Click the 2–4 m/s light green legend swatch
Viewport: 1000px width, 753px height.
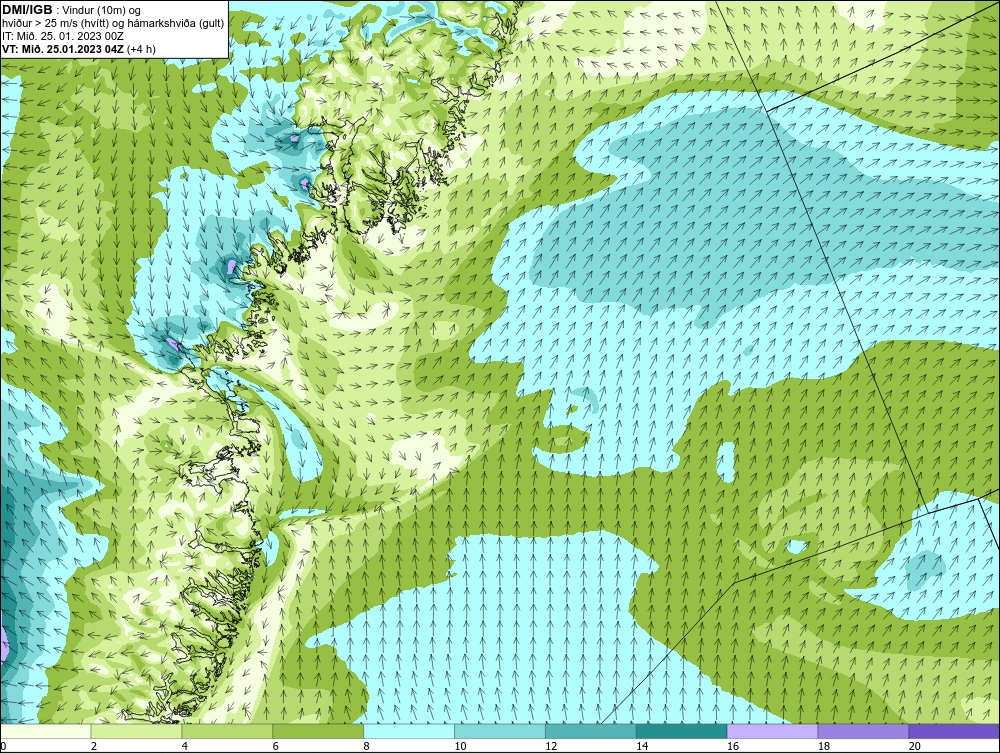coord(136,731)
